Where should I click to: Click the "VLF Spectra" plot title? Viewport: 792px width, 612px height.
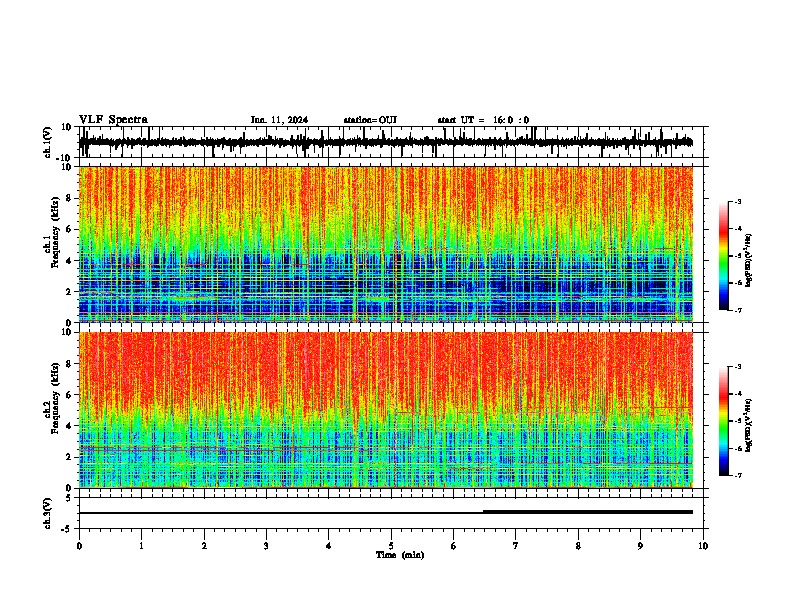coord(113,120)
